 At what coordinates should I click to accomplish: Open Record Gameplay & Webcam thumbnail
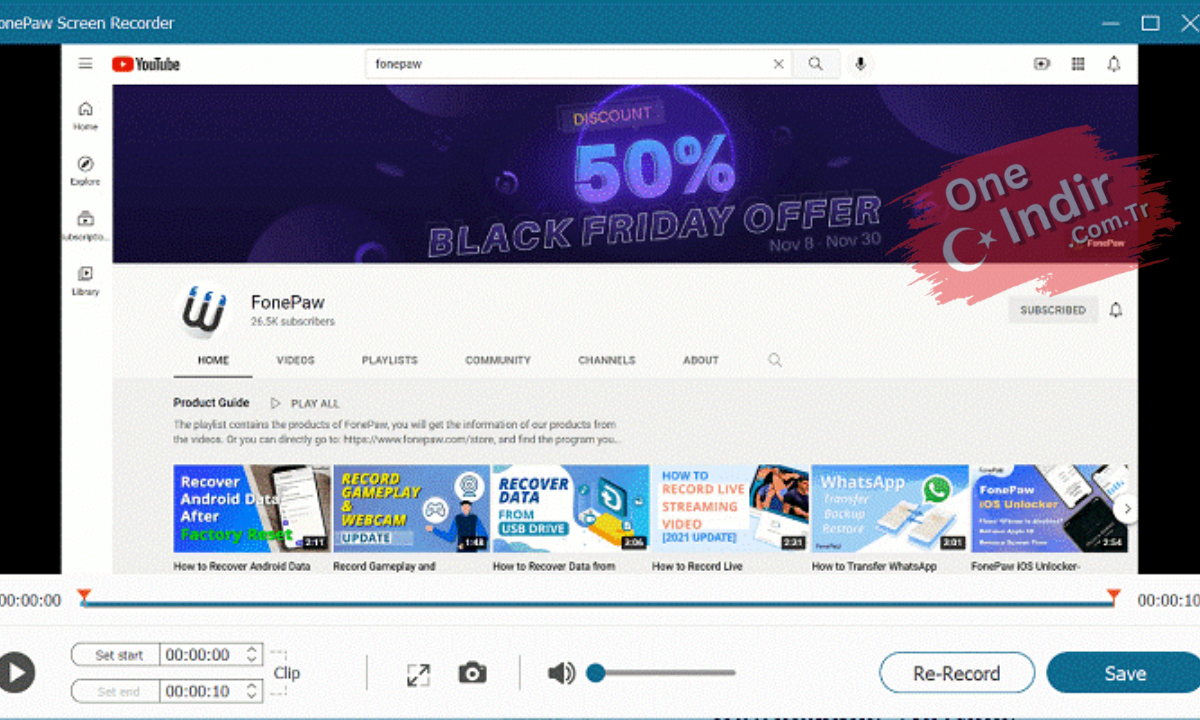(x=411, y=509)
